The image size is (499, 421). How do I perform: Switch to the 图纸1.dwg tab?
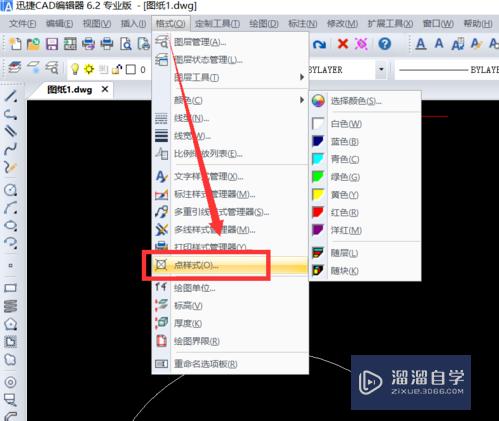(69, 90)
